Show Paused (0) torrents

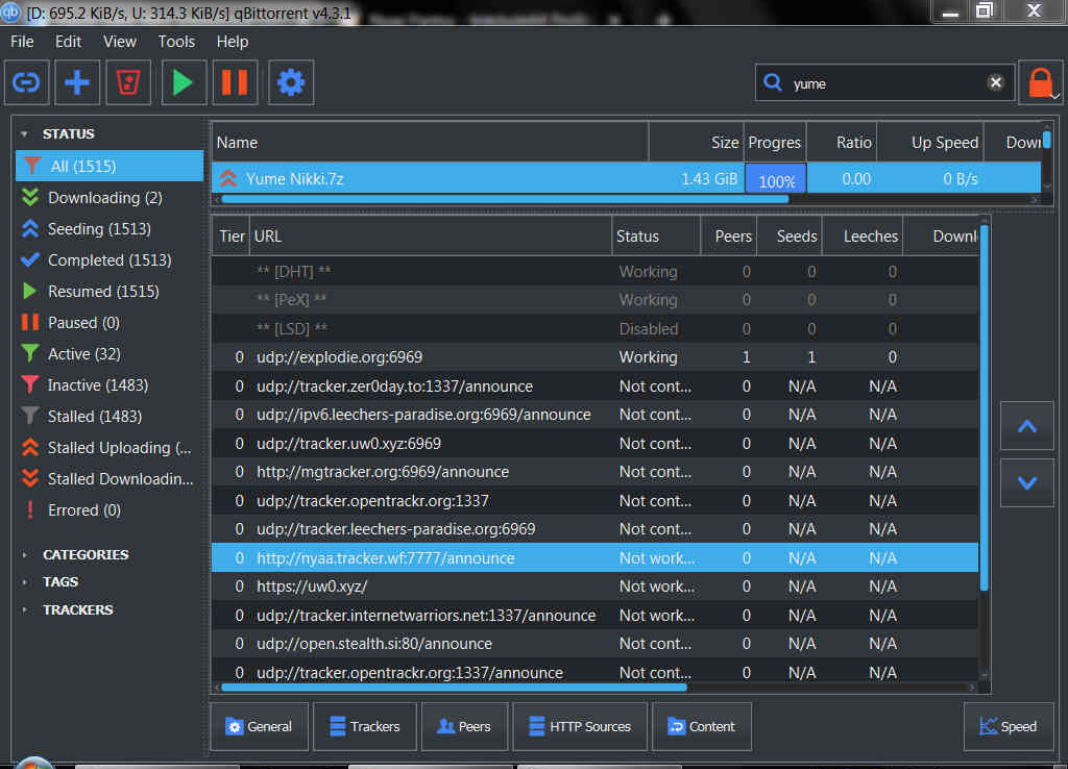coord(110,322)
